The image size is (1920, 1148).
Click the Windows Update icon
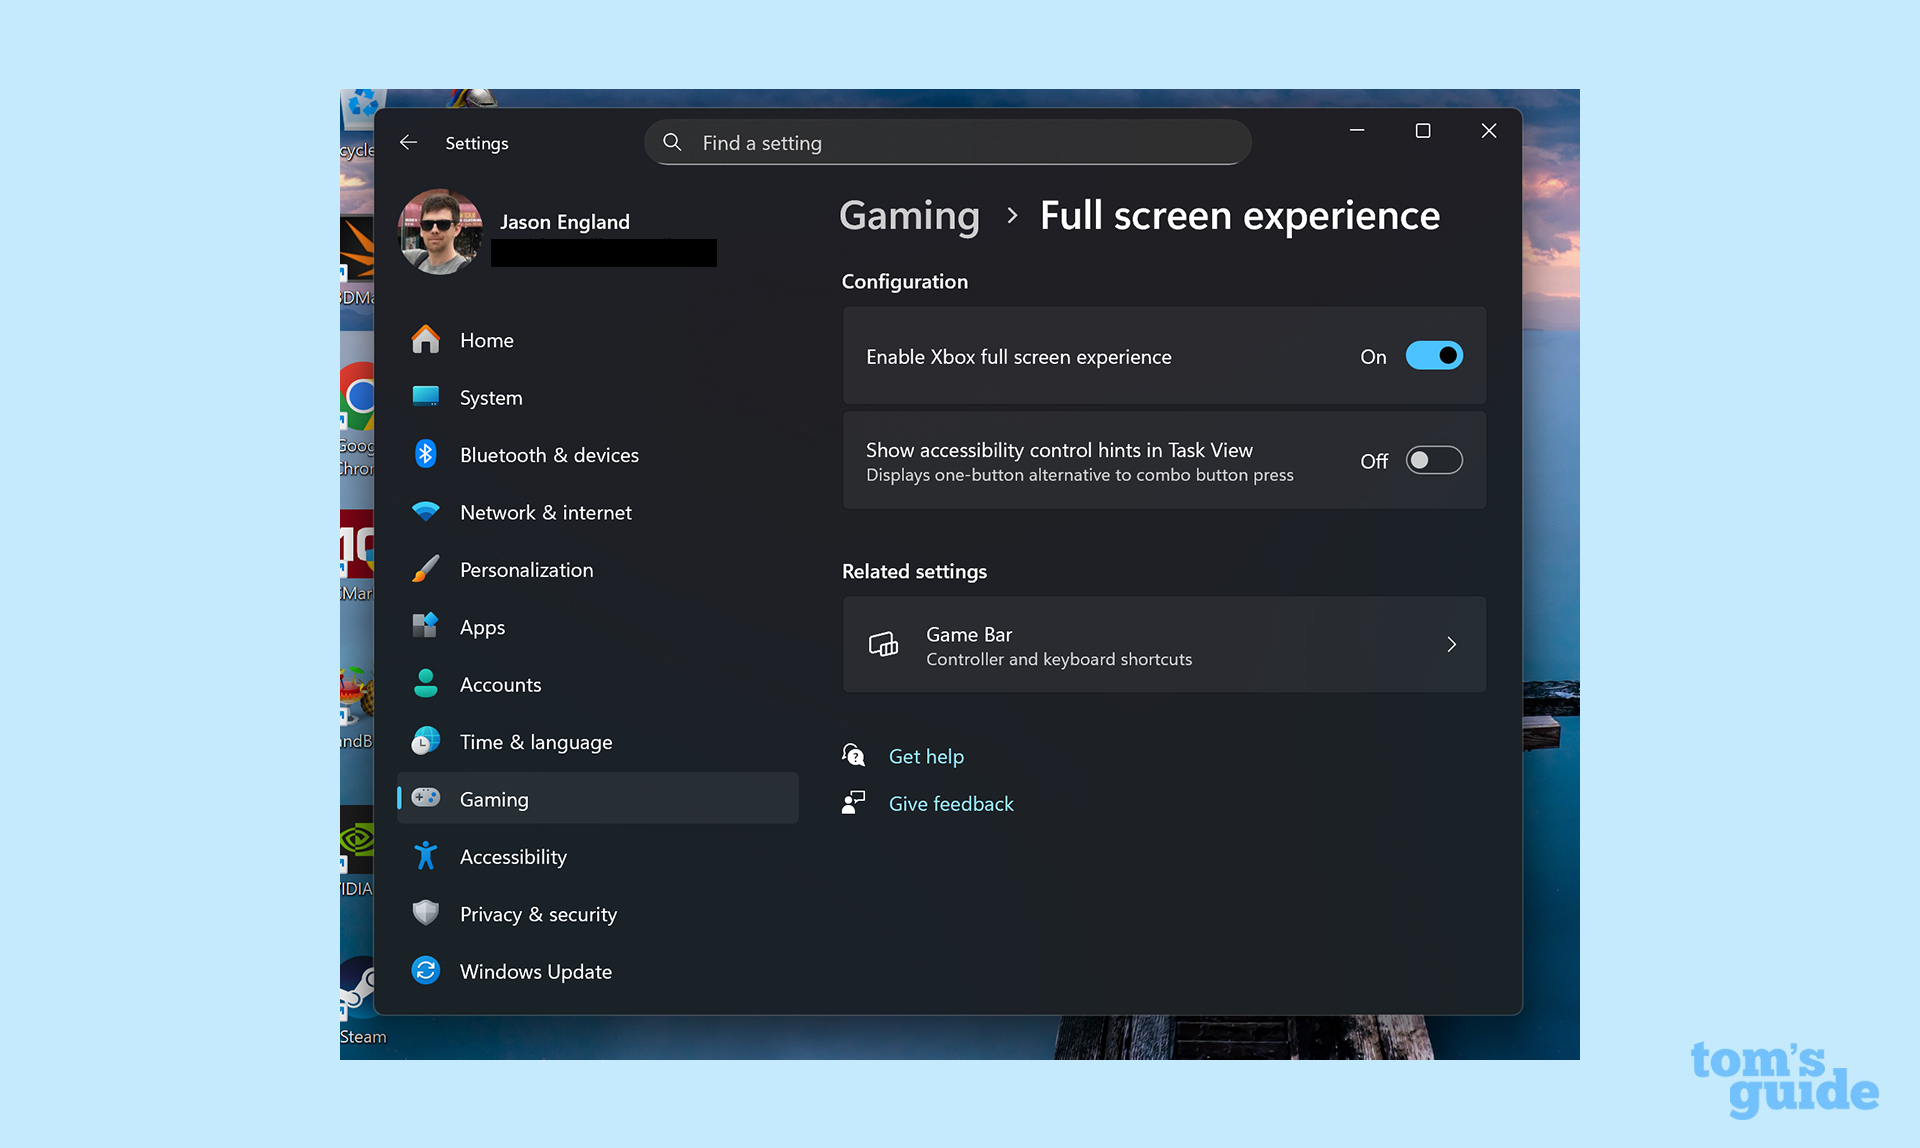tap(426, 970)
